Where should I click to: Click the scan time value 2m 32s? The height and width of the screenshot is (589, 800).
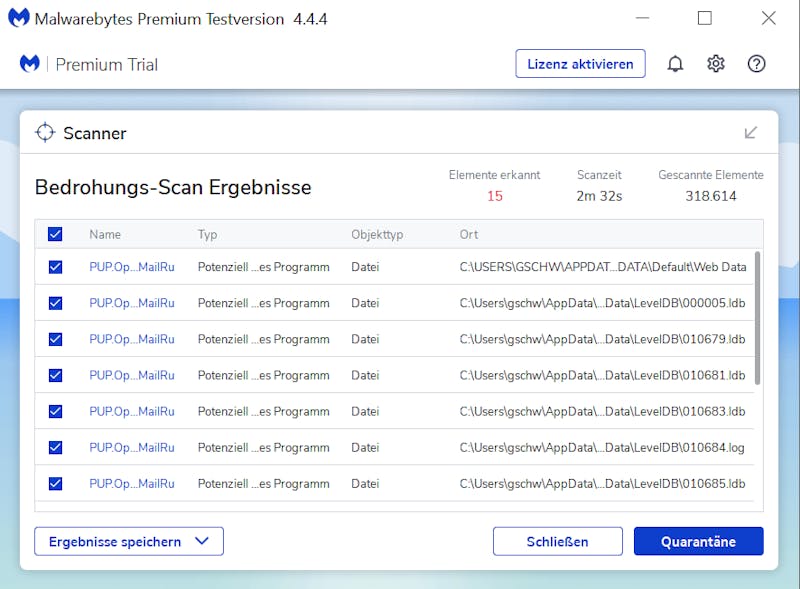[x=599, y=196]
